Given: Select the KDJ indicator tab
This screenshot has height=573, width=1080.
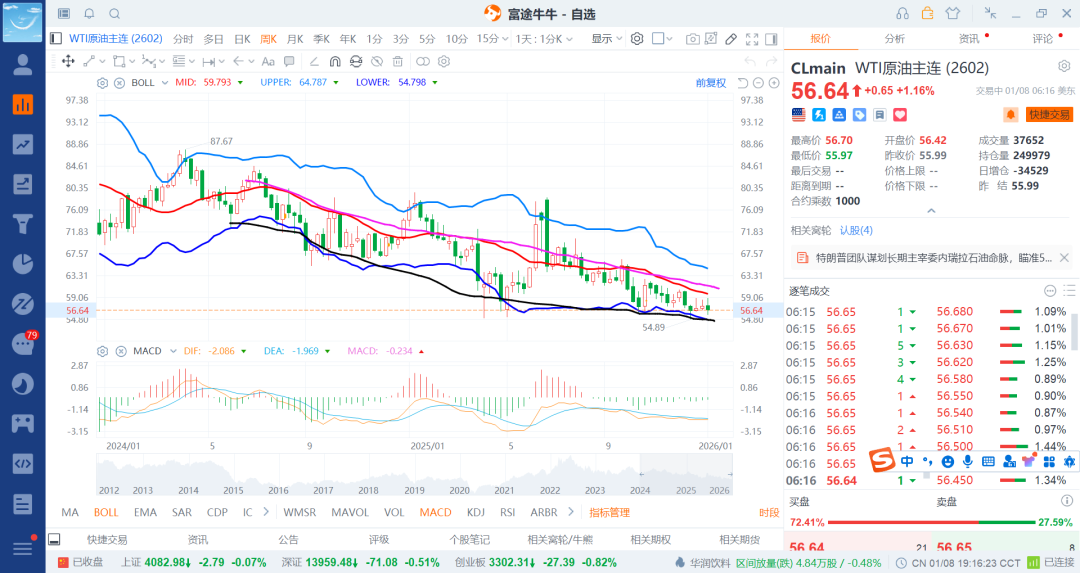Looking at the screenshot, I should click(475, 512).
